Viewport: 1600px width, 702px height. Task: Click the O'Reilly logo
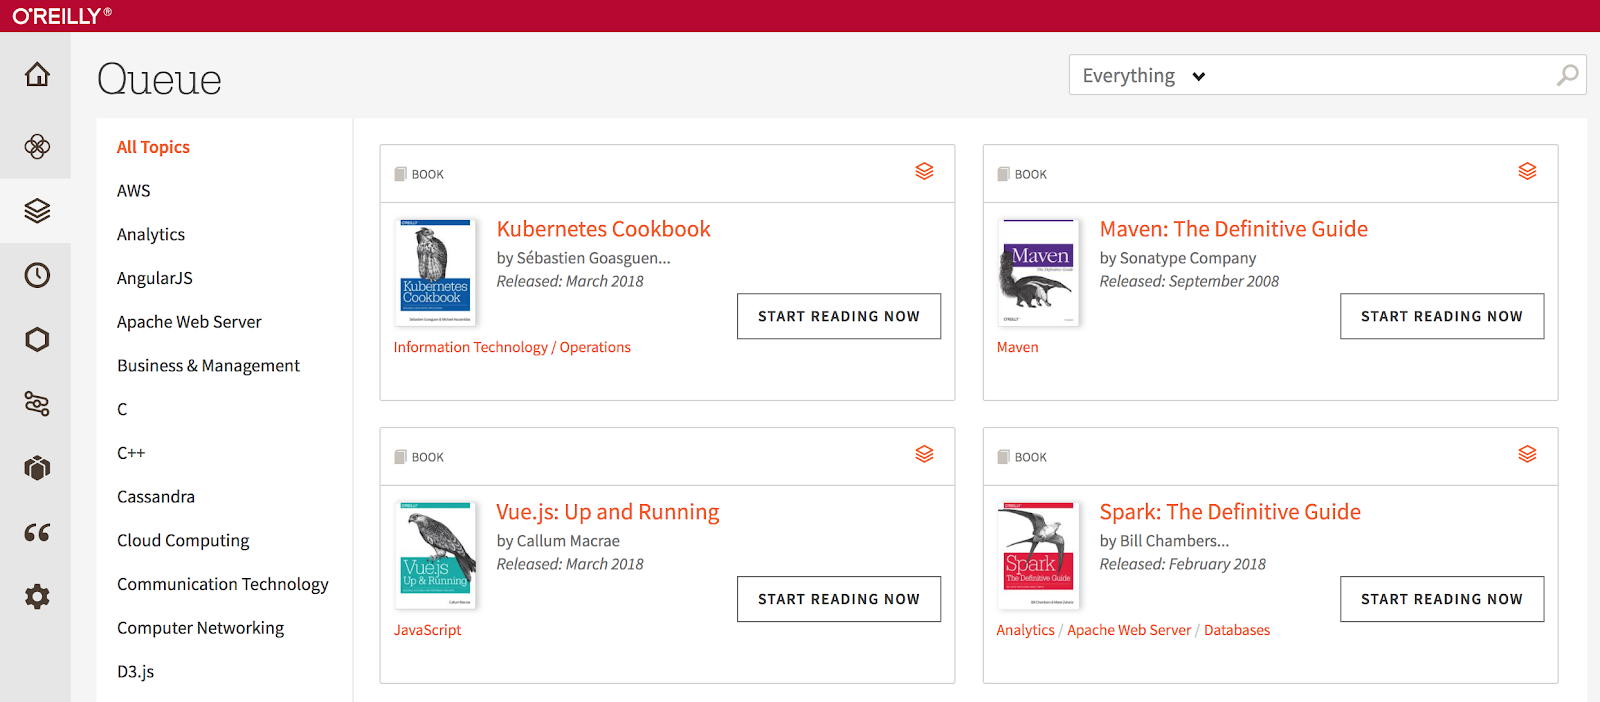pos(62,16)
